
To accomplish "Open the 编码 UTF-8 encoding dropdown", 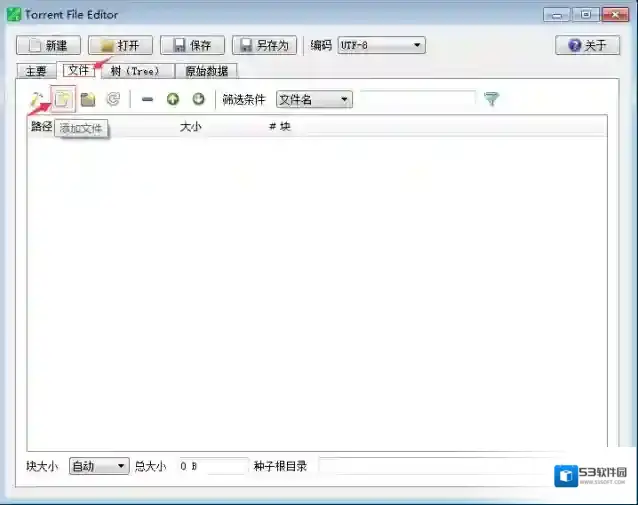I will 382,45.
